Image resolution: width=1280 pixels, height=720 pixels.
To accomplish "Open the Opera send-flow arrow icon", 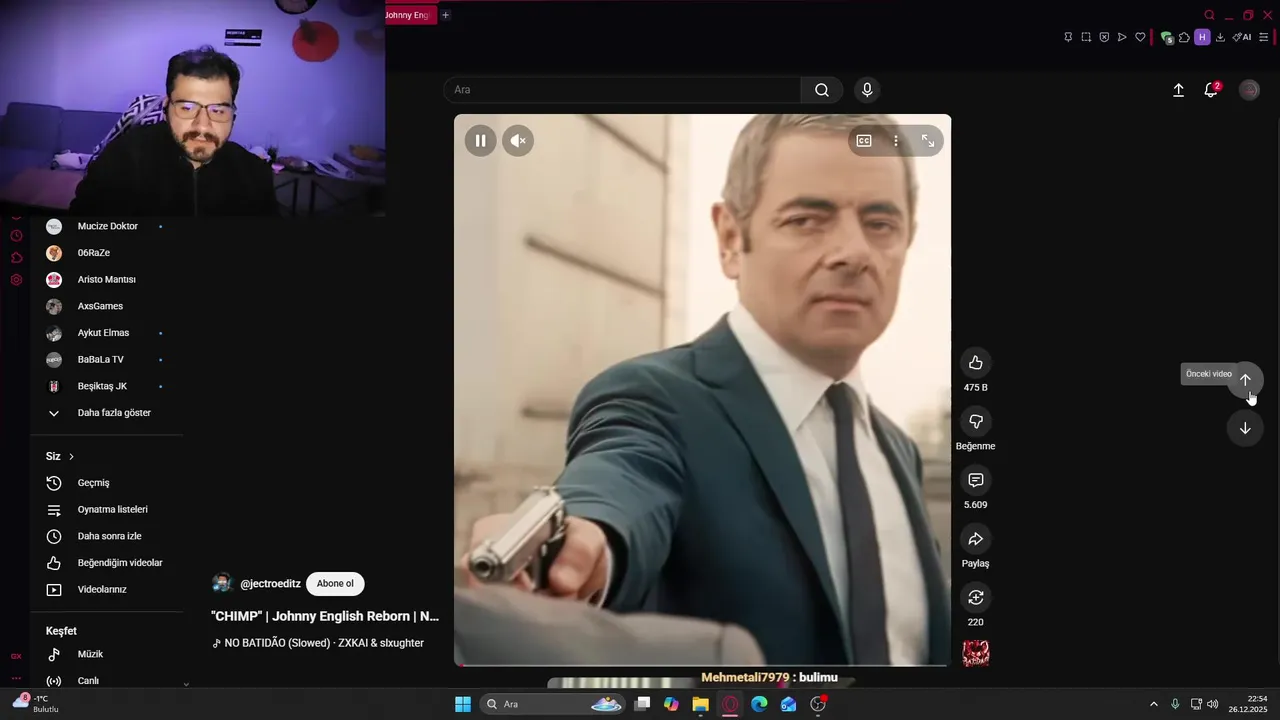I will (1122, 37).
